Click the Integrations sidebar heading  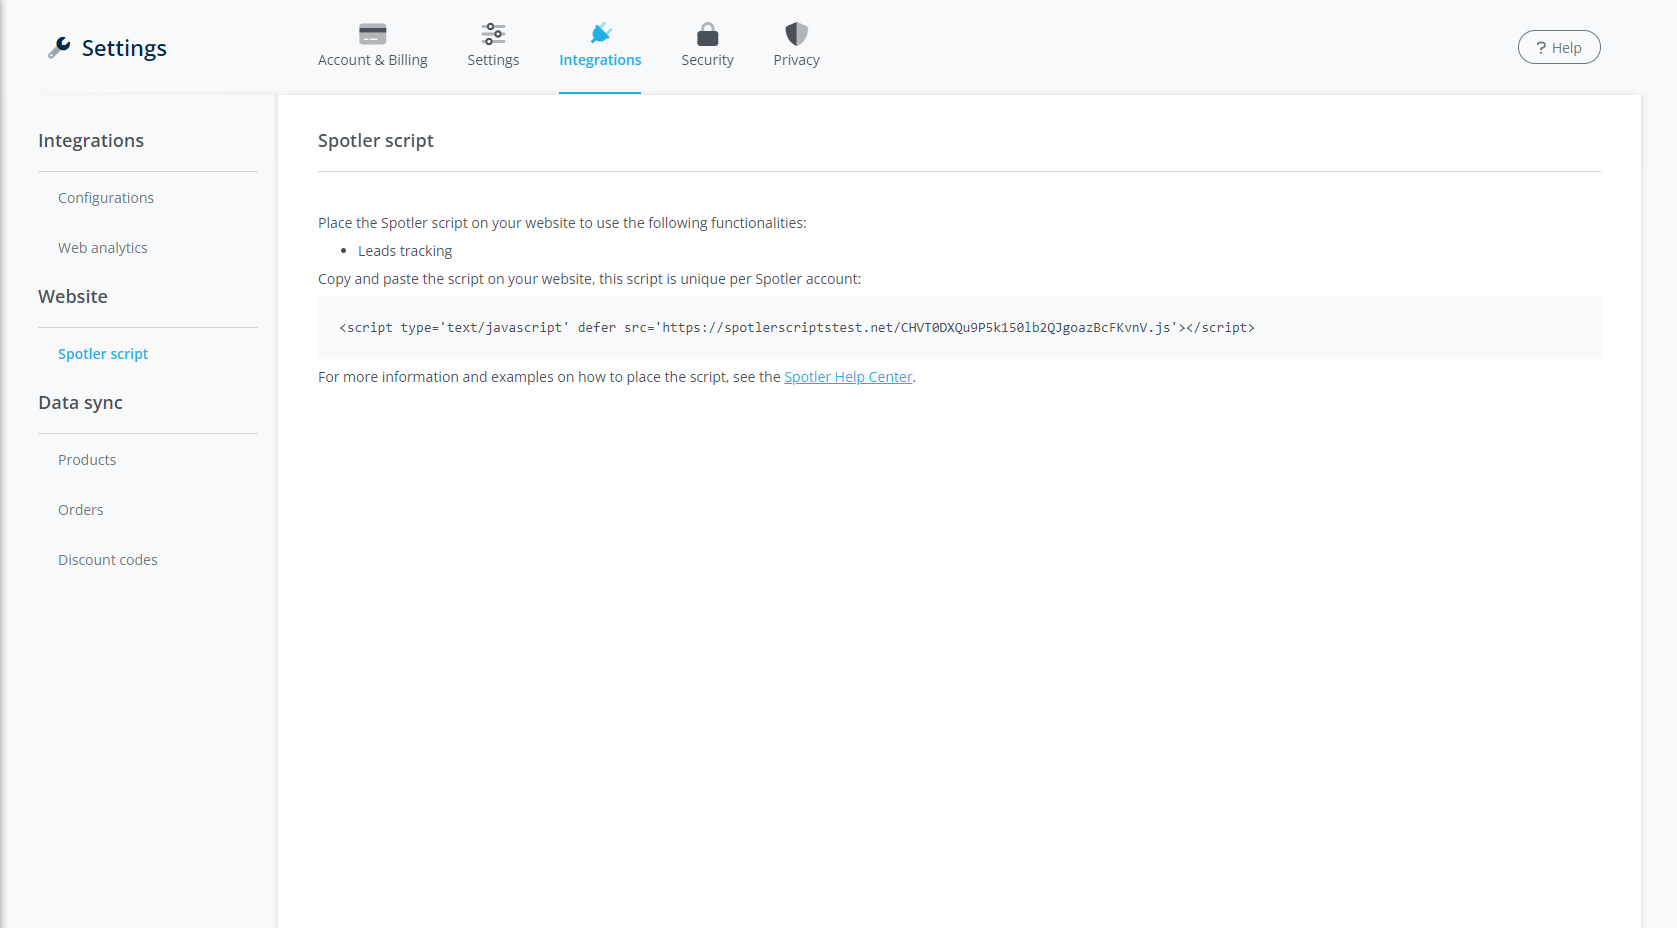tap(91, 141)
